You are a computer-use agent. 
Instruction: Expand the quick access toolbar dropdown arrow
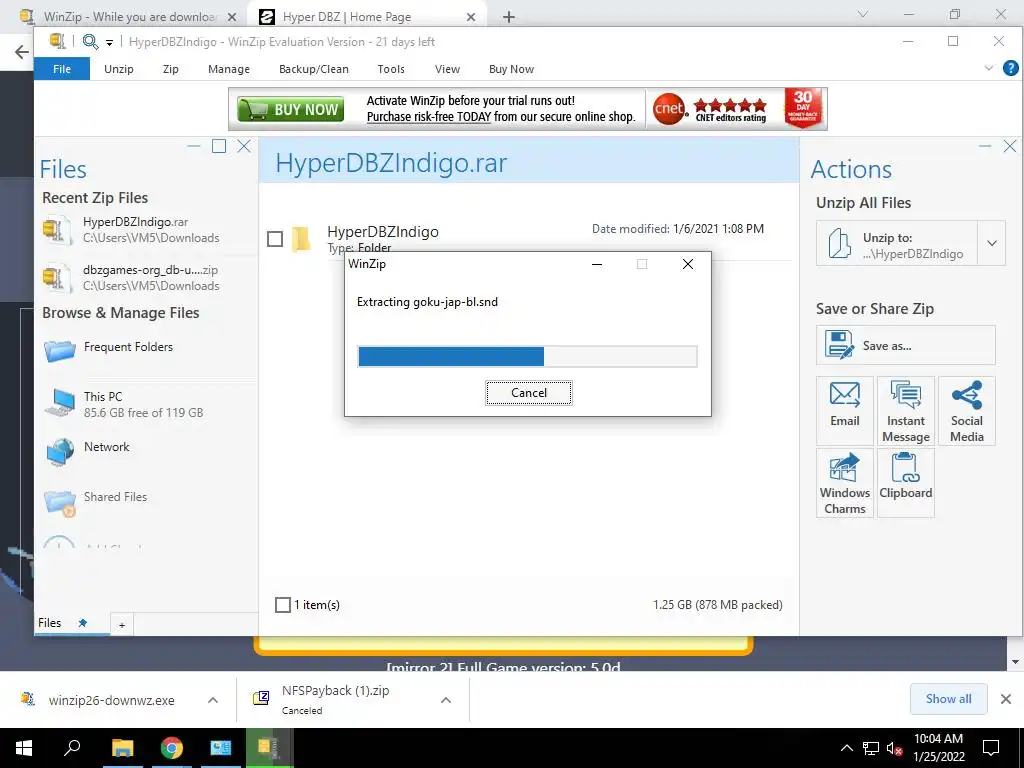(110, 42)
